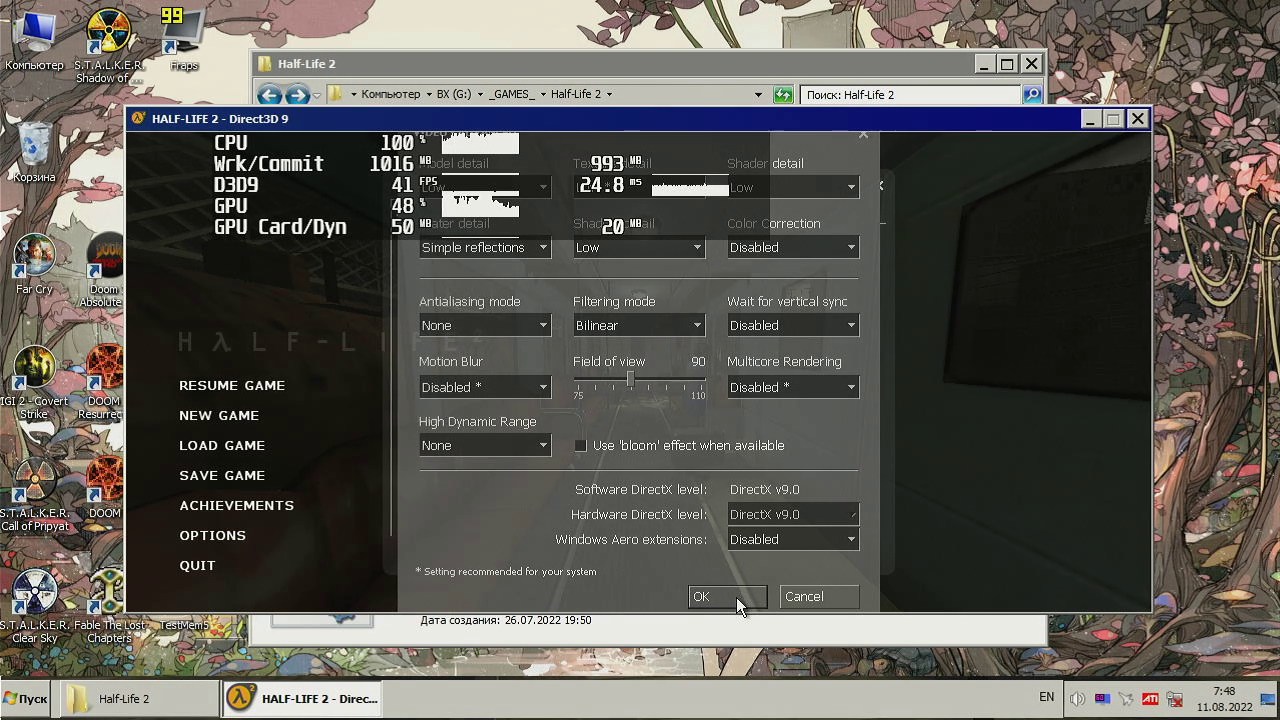Confirm video settings with the OK button

pos(727,597)
